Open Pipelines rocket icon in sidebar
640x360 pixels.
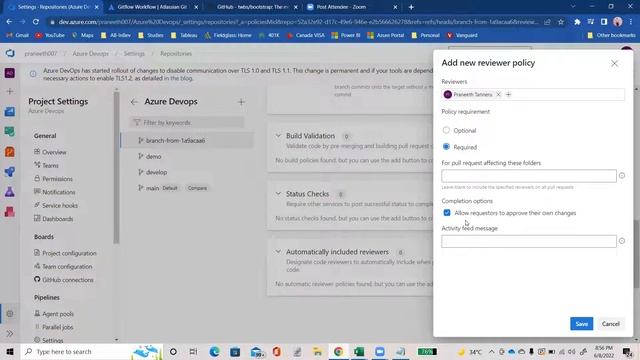tap(10, 171)
